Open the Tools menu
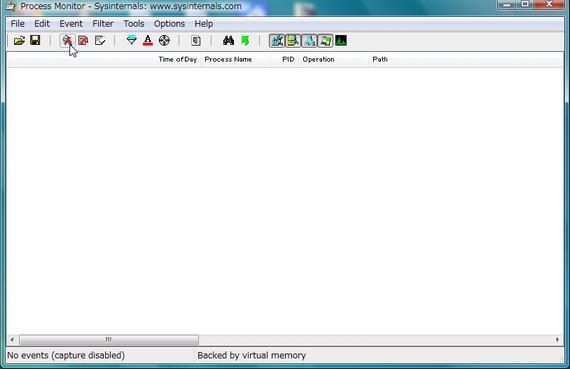This screenshot has width=570, height=369. 134,24
